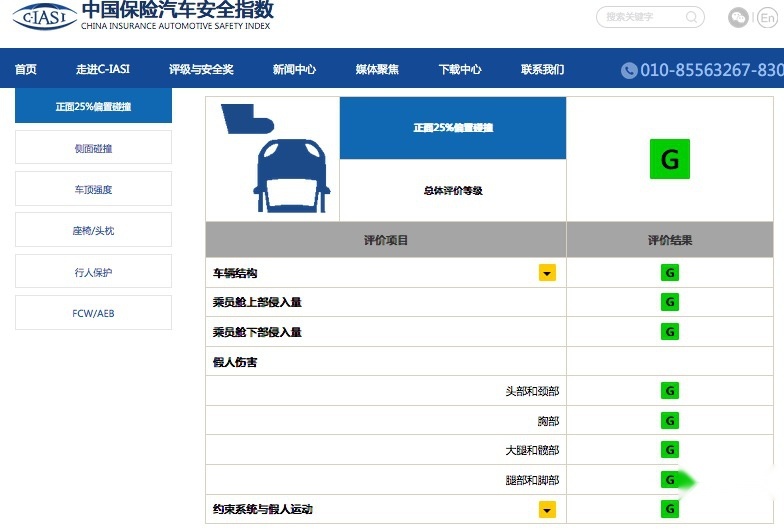Click the search magnifier icon
Image resolution: width=784 pixels, height=530 pixels.
pyautogui.click(x=692, y=18)
